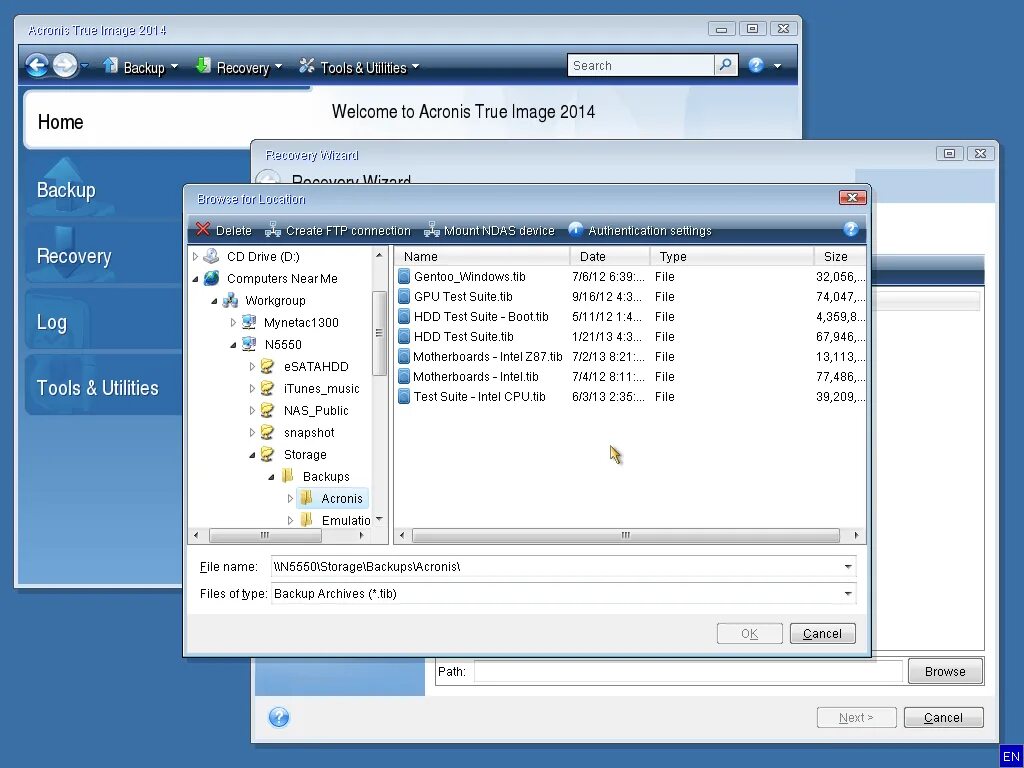Open Authentication settings
Screen dimensions: 1024x768
640,231
